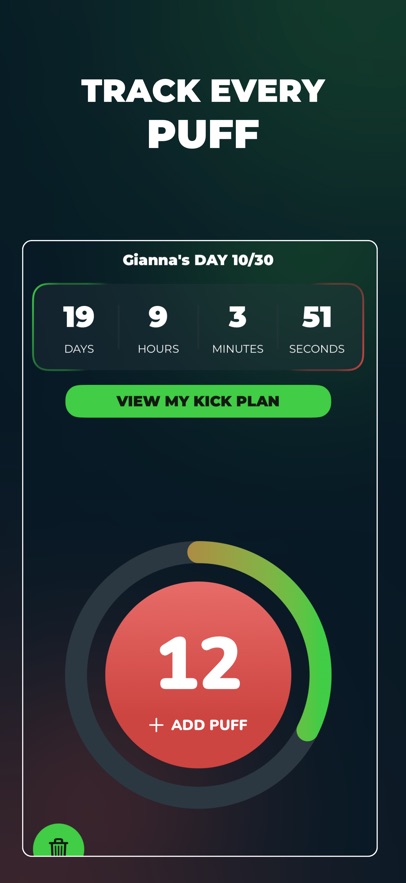Image resolution: width=406 pixels, height=883 pixels.
Task: Tap the 9 HOURS countdown cell
Action: tap(158, 327)
